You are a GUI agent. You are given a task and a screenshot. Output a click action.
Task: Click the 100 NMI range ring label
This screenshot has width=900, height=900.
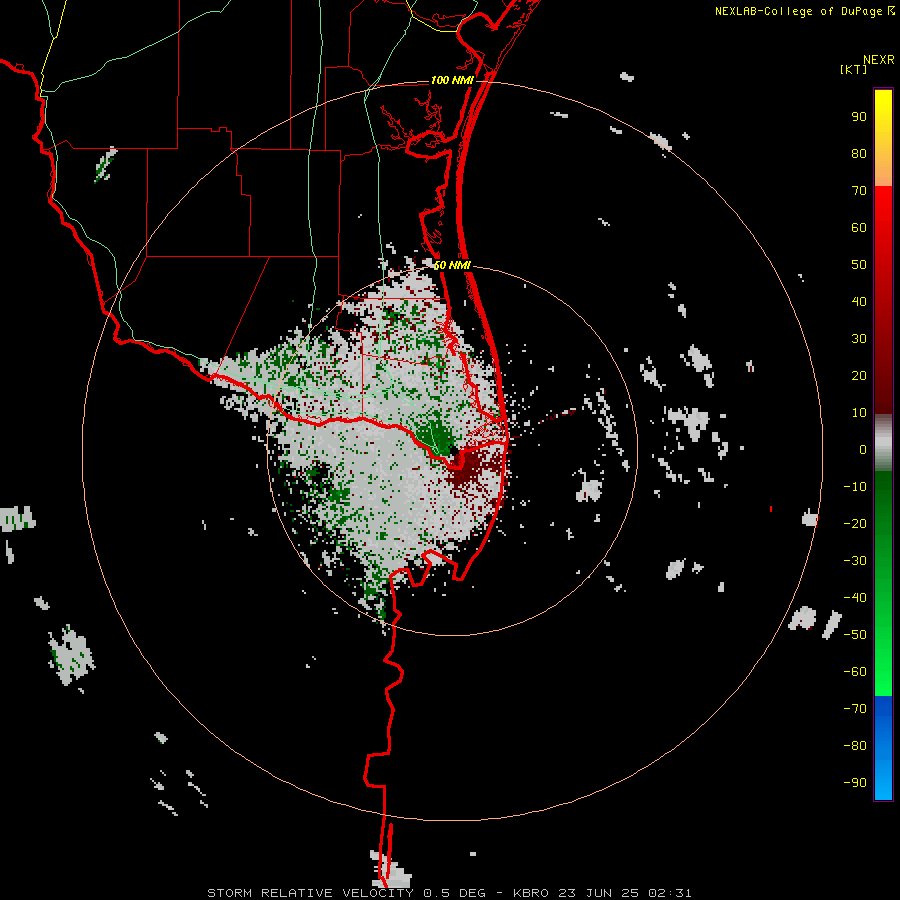point(452,80)
